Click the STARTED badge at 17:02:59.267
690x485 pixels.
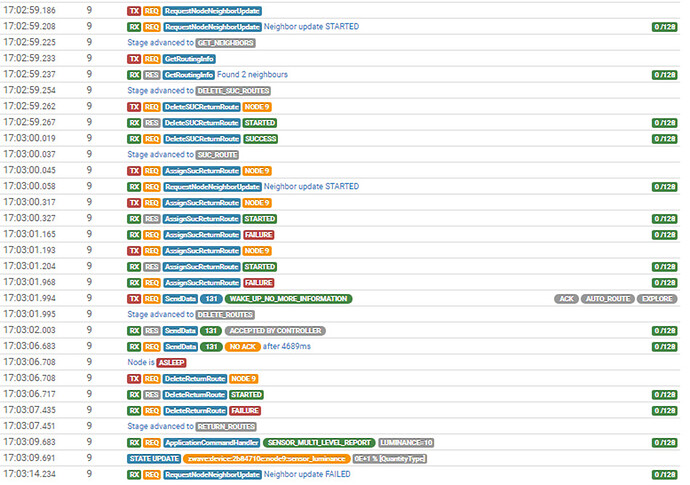[x=260, y=123]
